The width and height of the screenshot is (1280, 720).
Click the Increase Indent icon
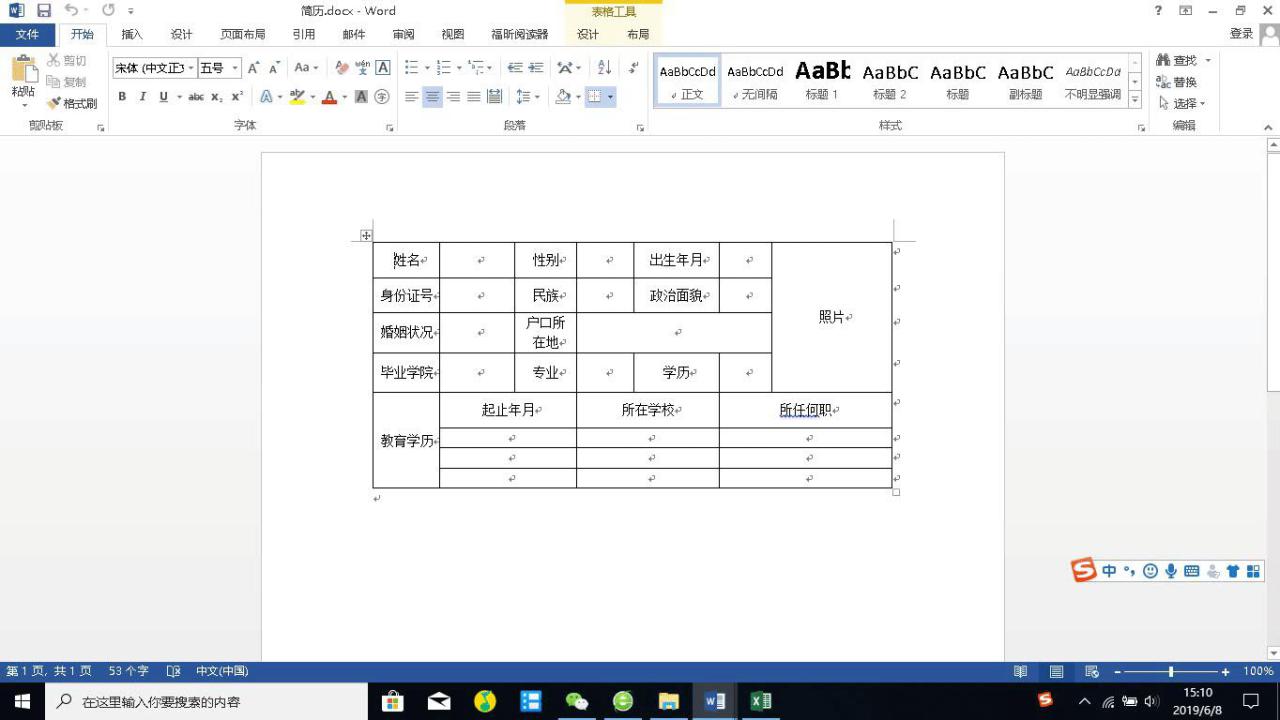click(536, 68)
